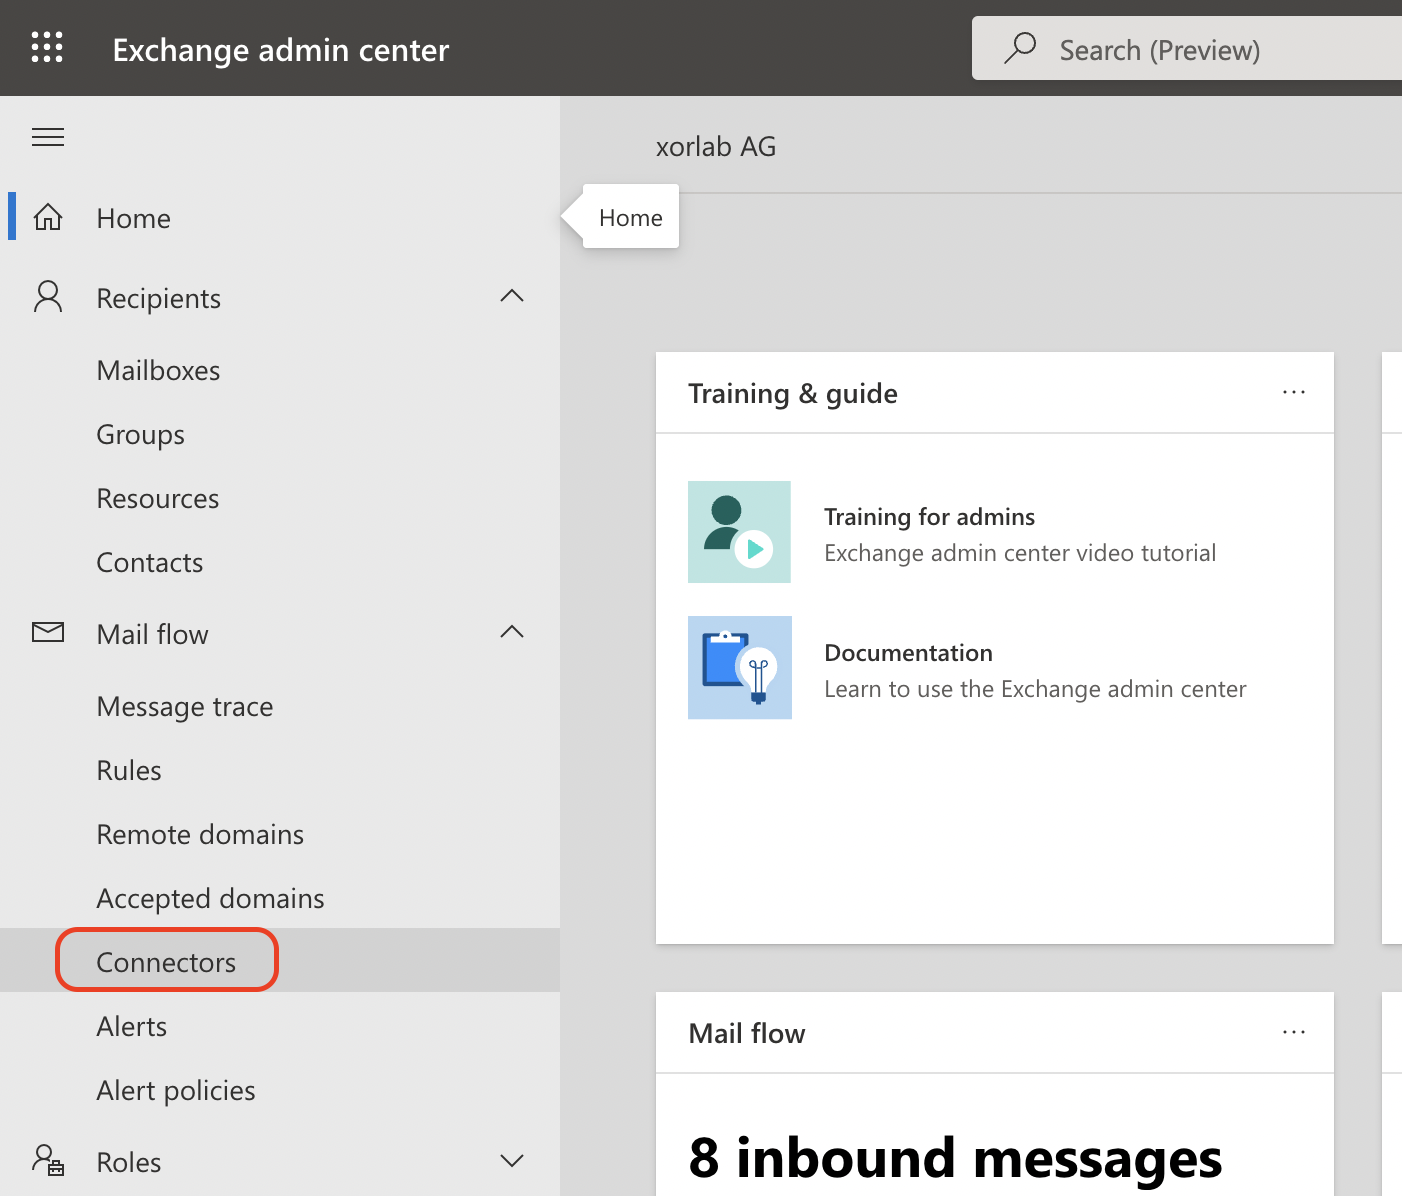Click the Mail flow envelope icon

[x=48, y=632]
